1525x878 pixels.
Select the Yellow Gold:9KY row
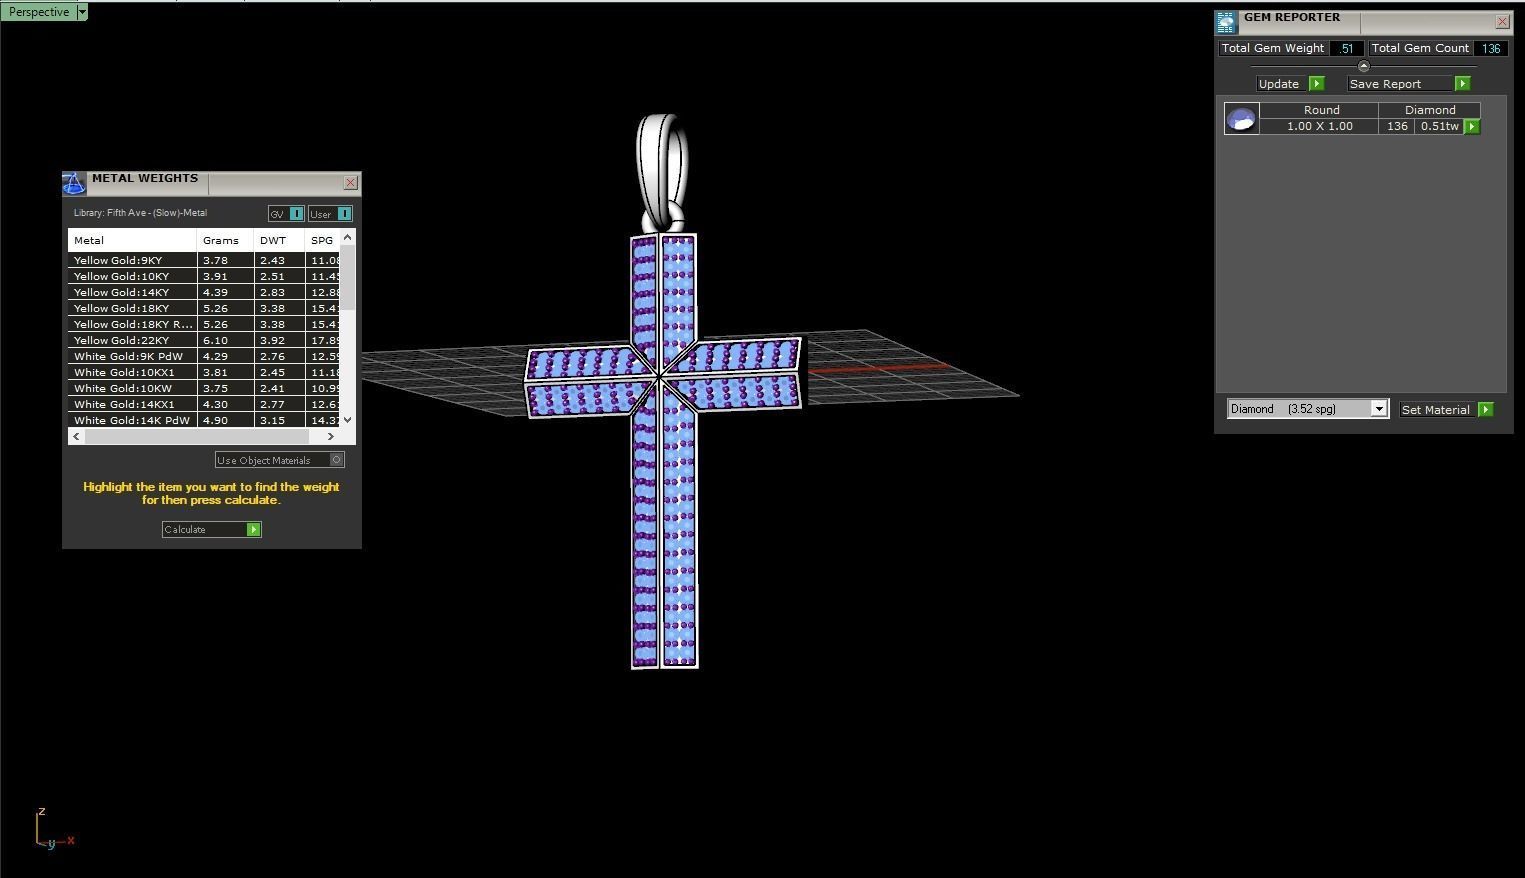click(x=205, y=260)
